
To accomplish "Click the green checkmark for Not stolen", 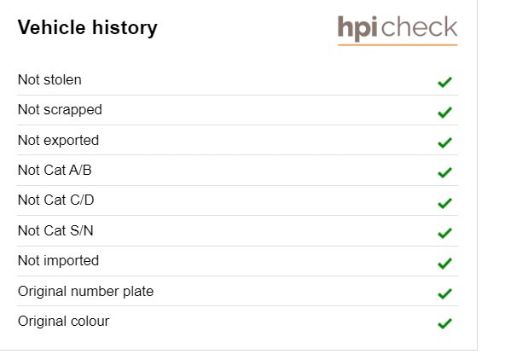I will tap(445, 82).
